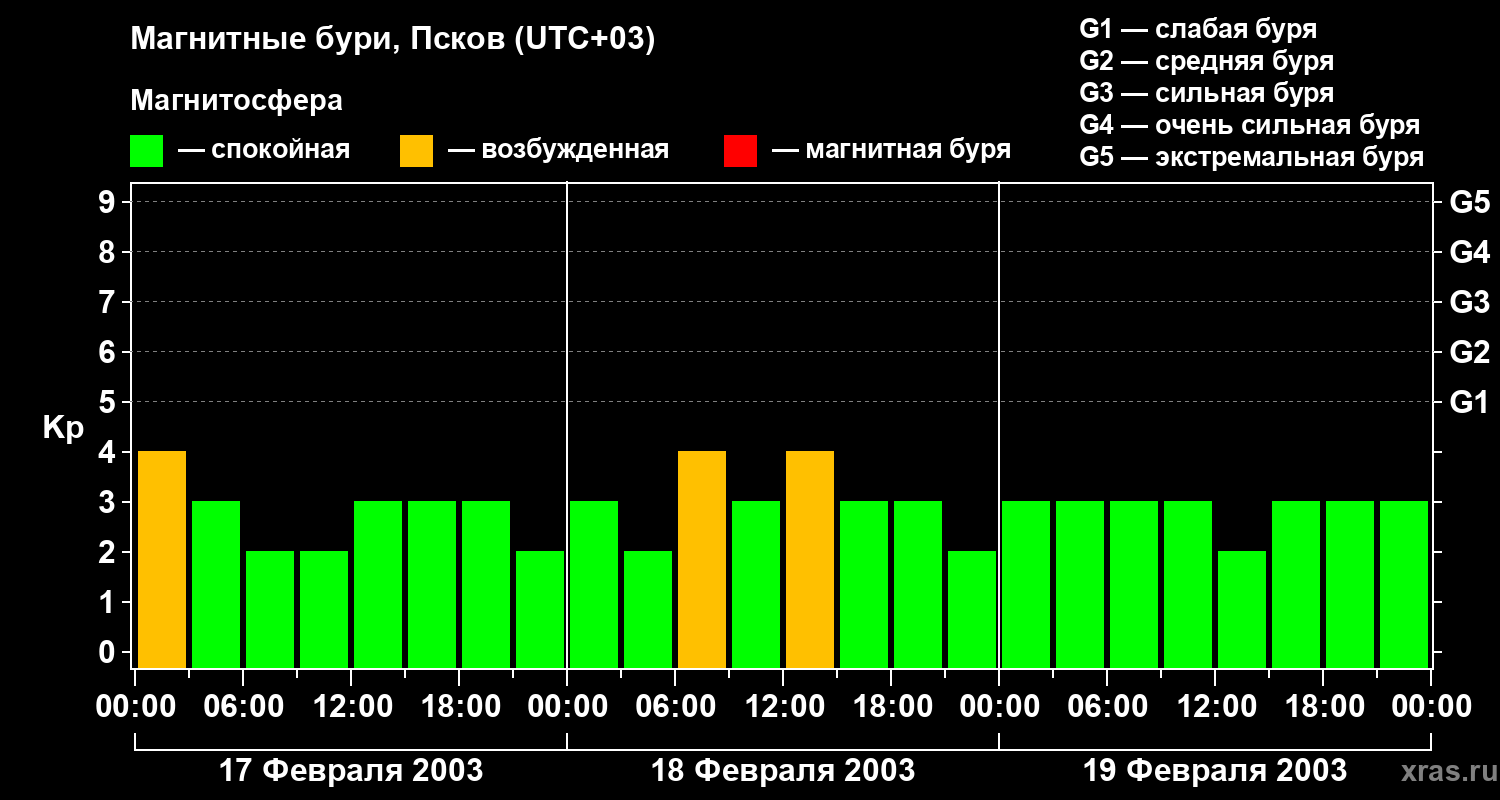Select the first orange bar on 17 February

pyautogui.click(x=162, y=559)
